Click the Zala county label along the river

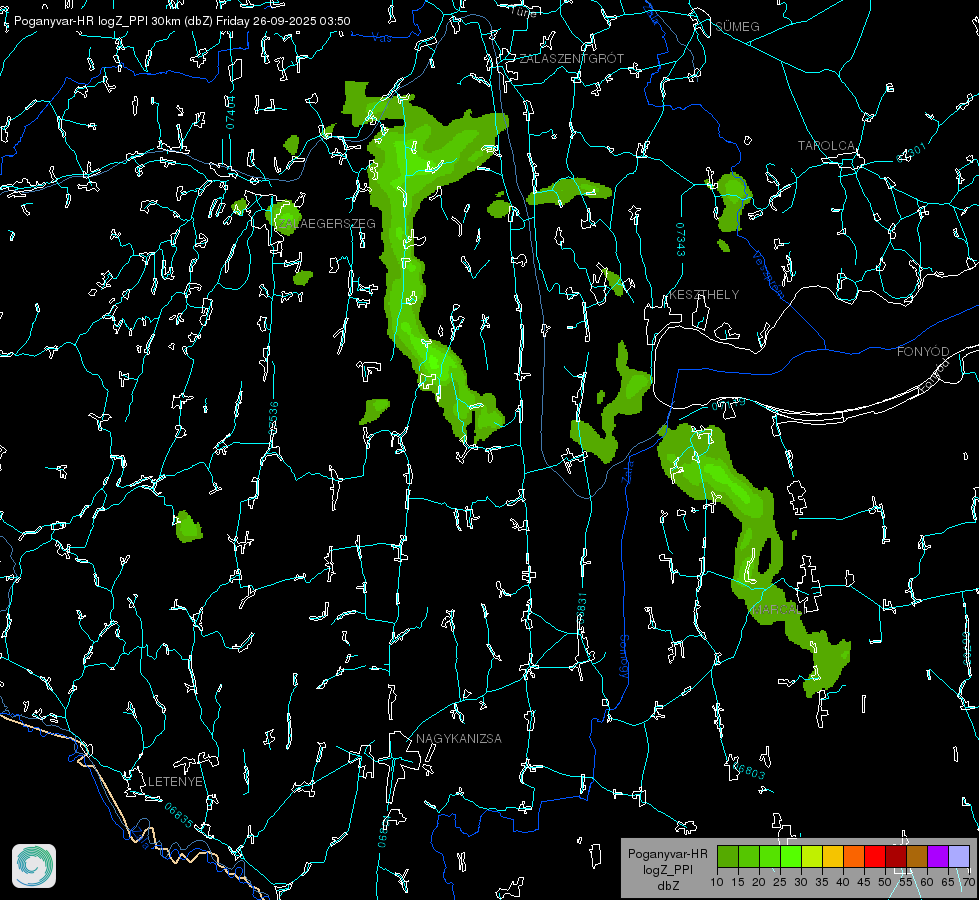pos(627,471)
